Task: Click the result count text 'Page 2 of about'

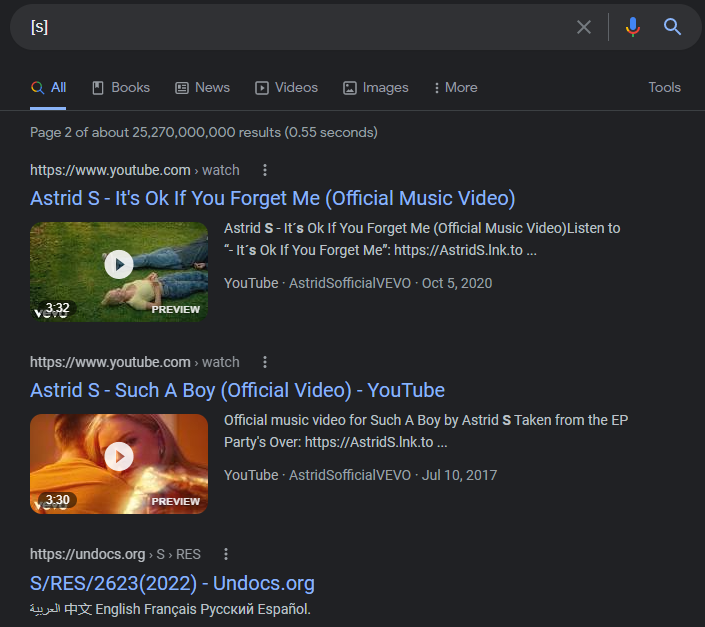Action: [204, 132]
